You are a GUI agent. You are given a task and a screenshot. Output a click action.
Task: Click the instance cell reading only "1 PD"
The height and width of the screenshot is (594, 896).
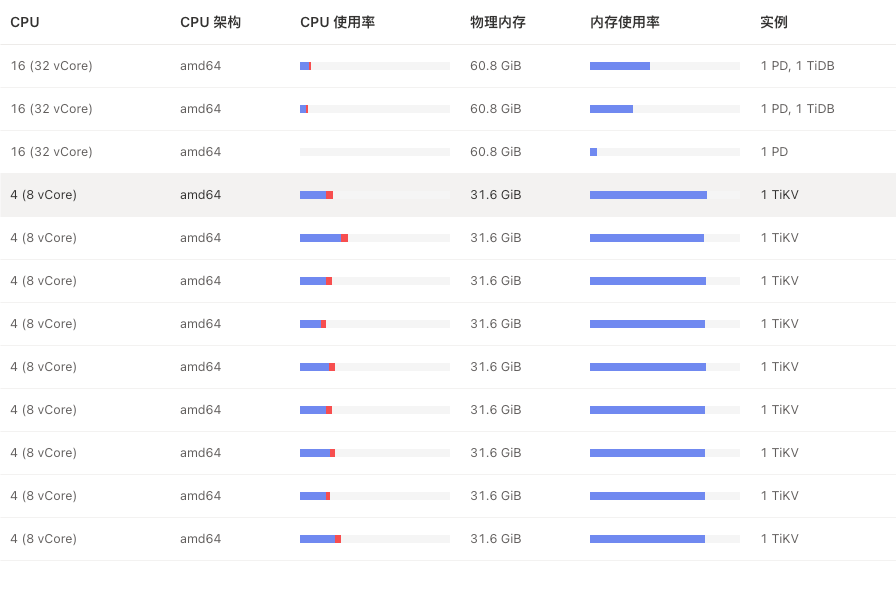coord(774,152)
